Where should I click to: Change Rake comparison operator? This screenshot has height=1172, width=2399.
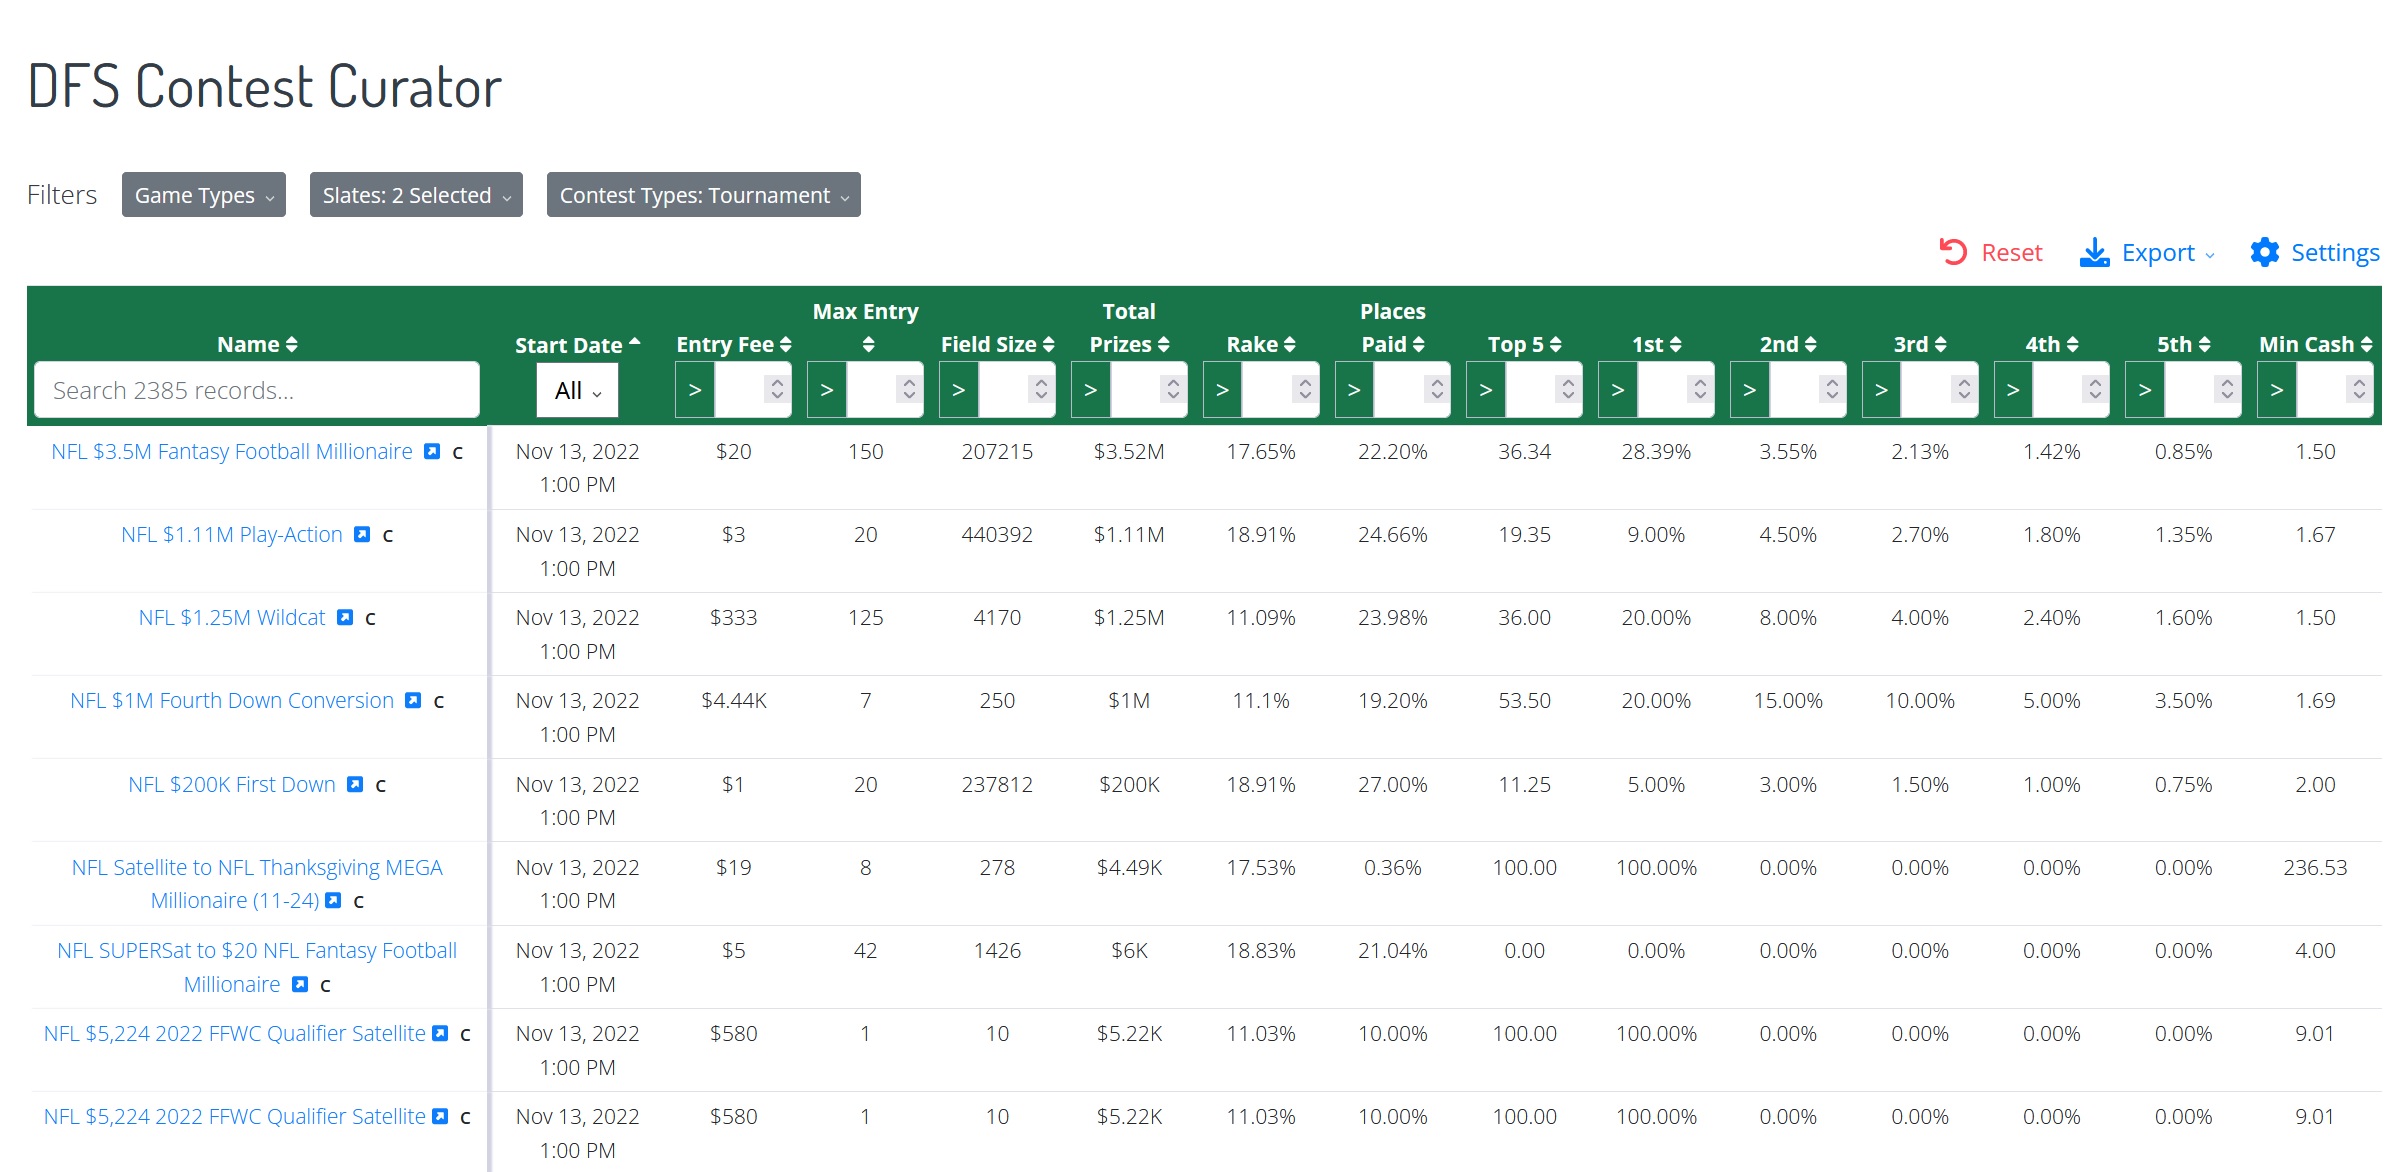(1222, 390)
